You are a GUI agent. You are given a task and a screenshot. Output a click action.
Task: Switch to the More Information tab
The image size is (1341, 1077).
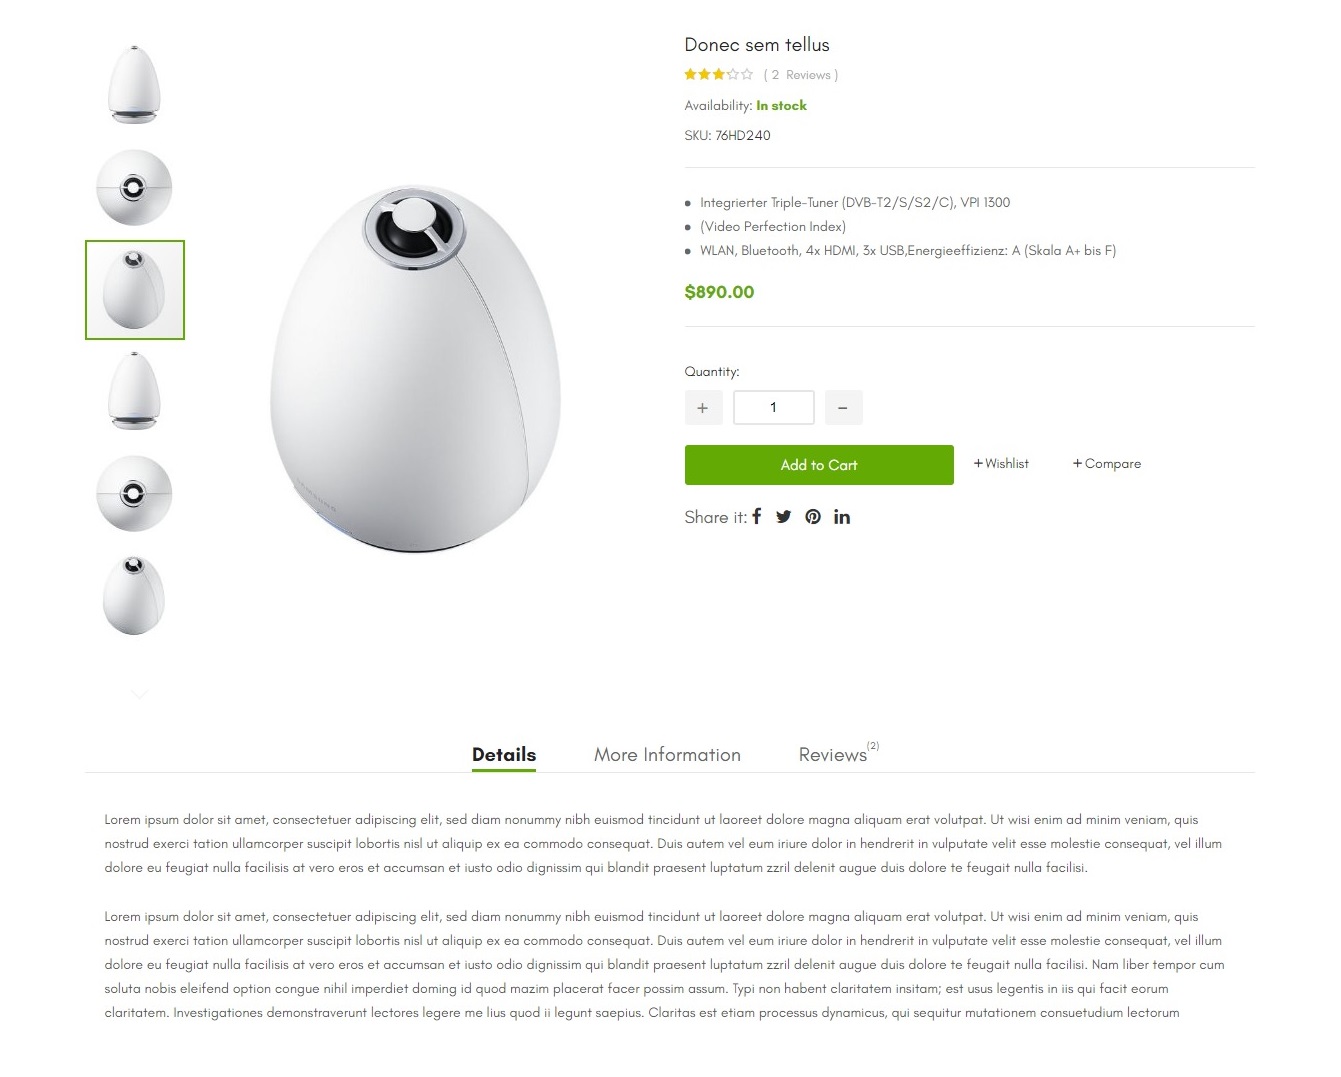tap(667, 755)
